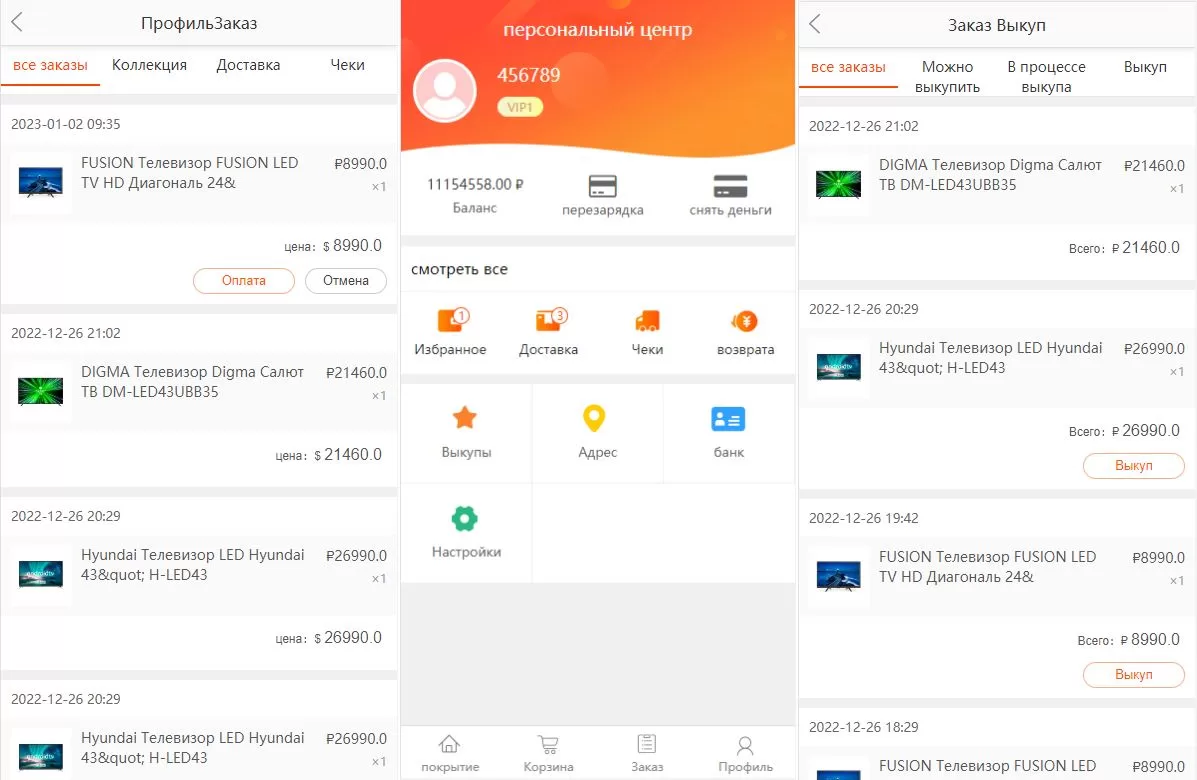
Task: Open Заказ in bottom navigation bar
Action: click(x=647, y=753)
